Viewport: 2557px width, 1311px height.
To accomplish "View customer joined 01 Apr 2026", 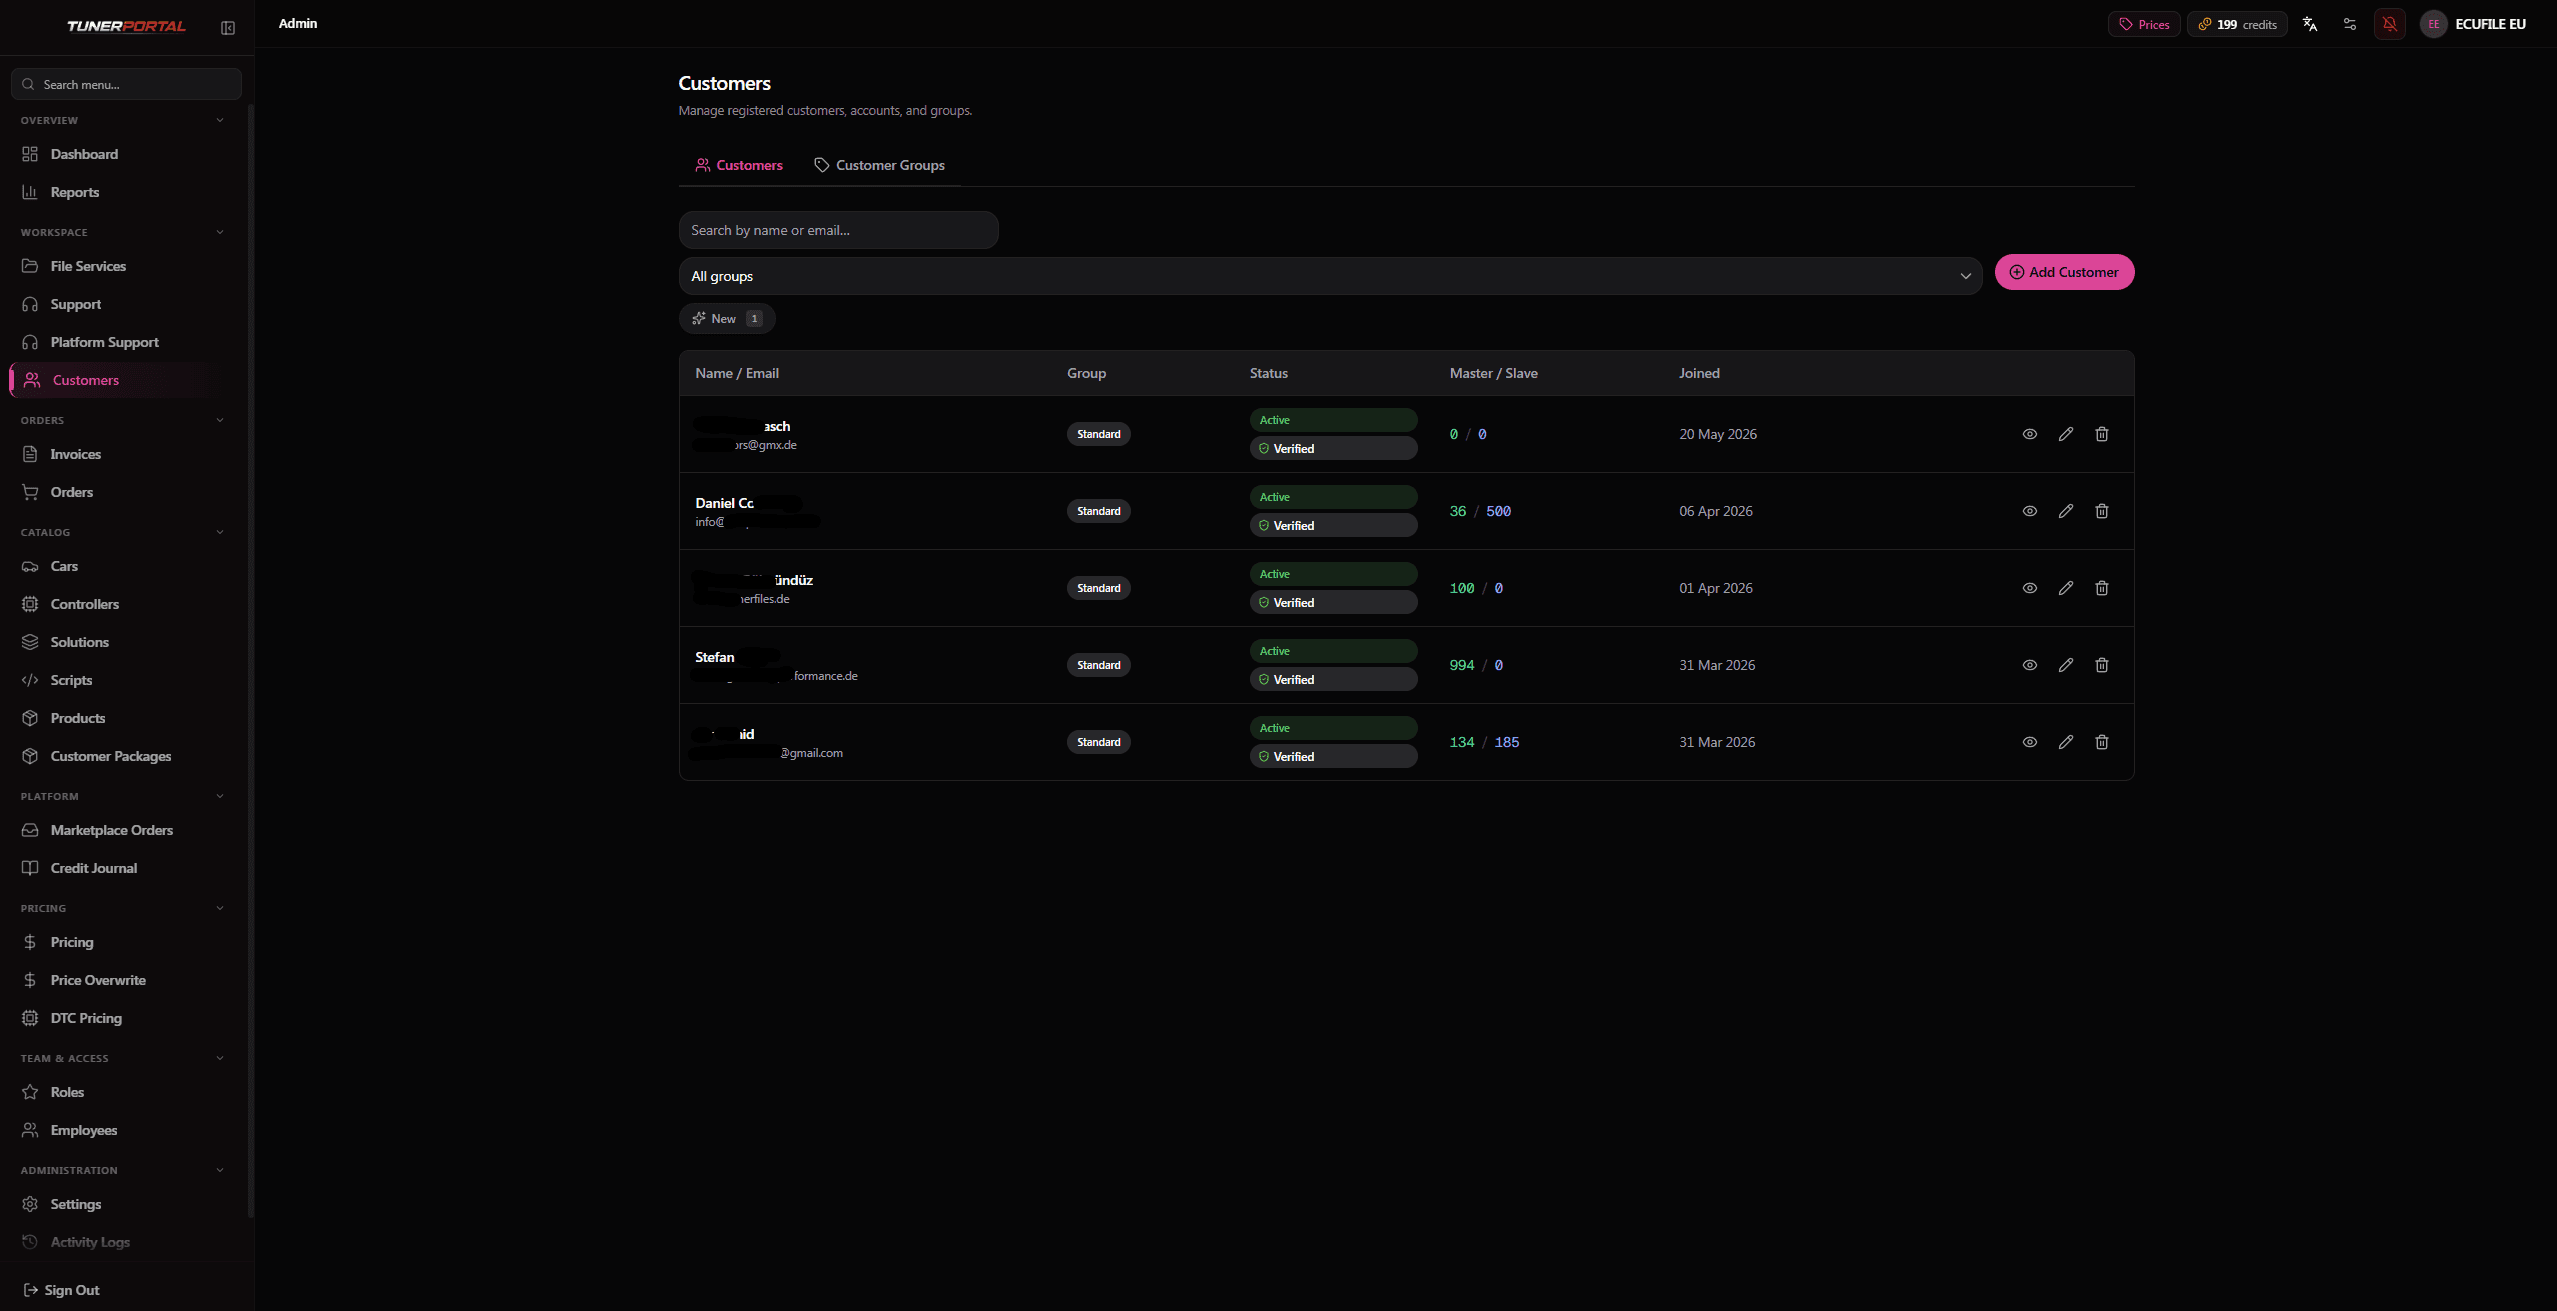I will [x=2030, y=588].
